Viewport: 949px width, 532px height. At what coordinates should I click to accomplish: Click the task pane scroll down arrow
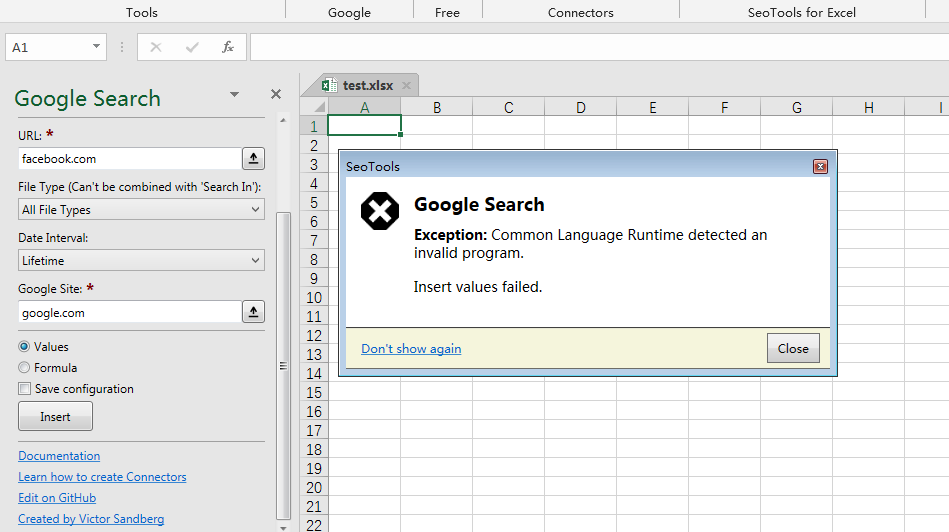click(283, 528)
